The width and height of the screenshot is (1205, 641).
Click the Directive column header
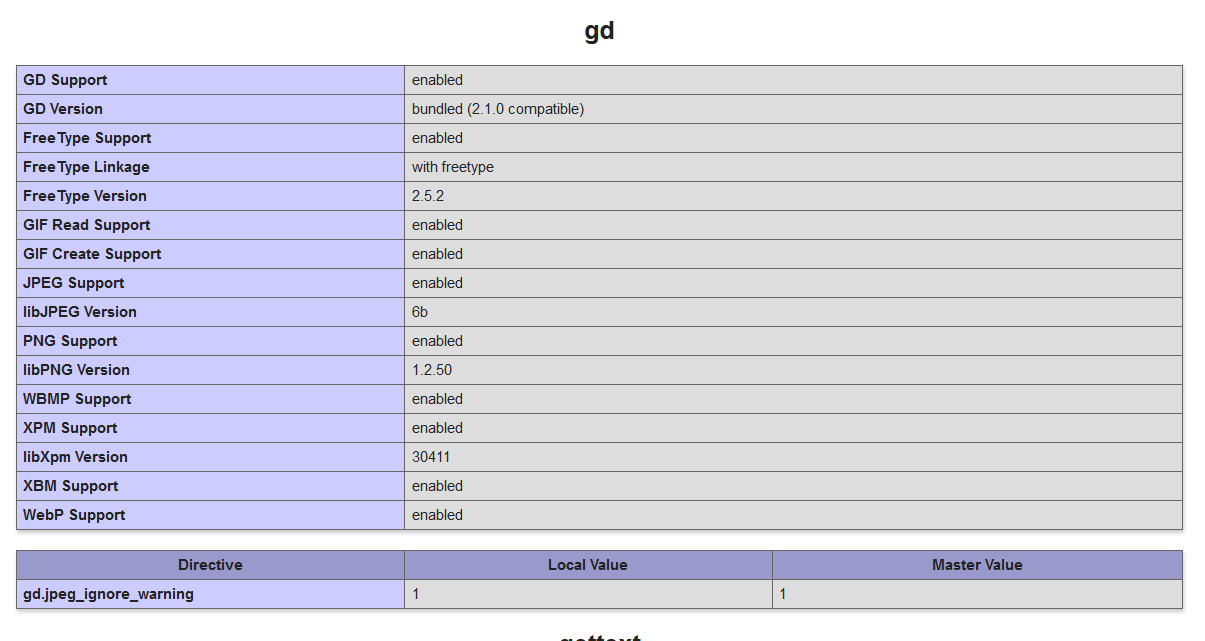pyautogui.click(x=209, y=565)
